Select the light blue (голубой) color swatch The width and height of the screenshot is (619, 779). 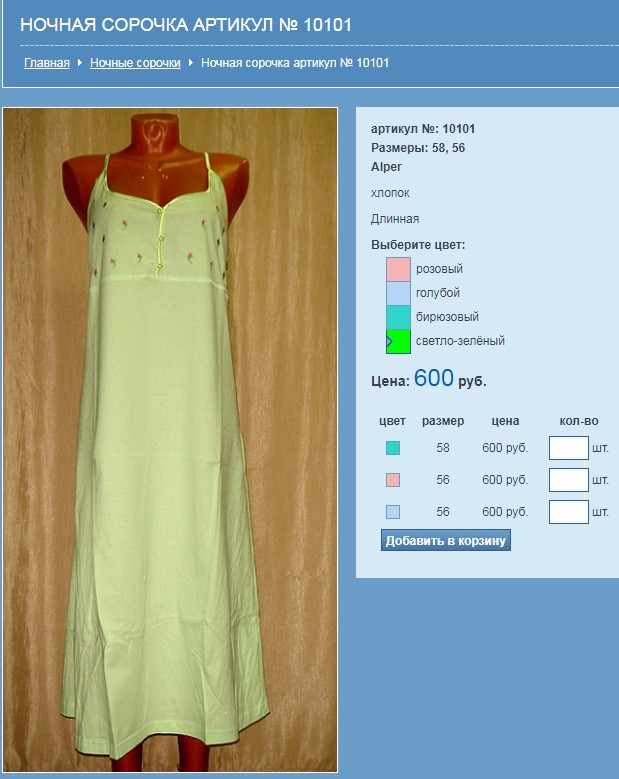click(398, 293)
